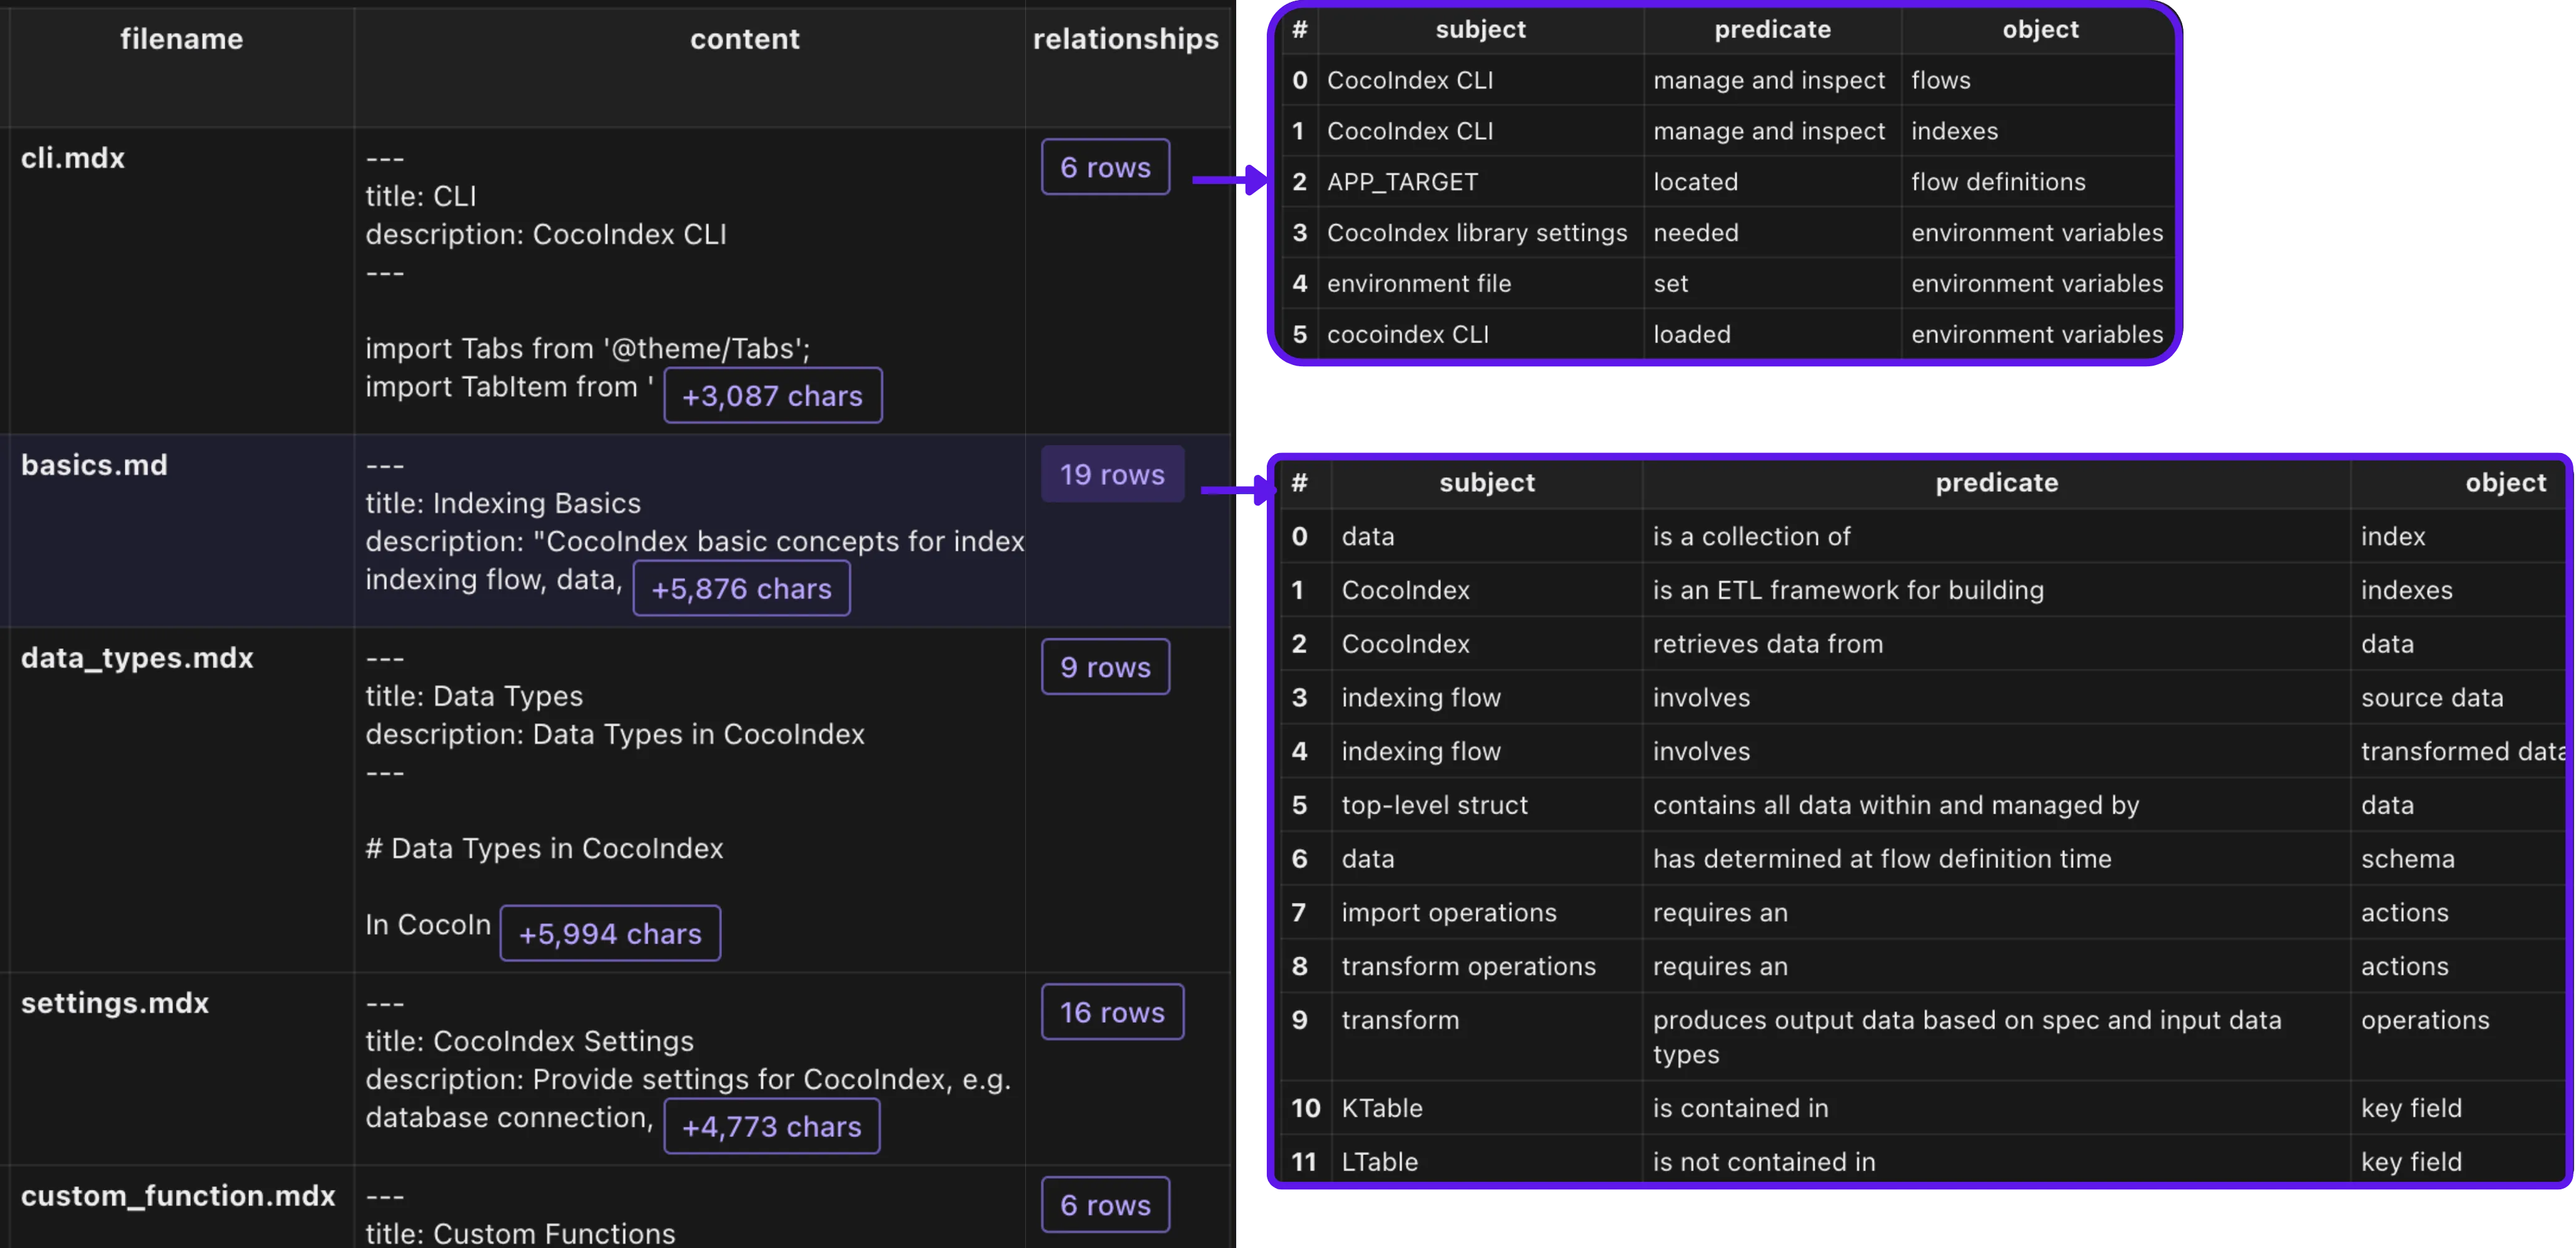Screen dimensions: 2576x1248
Task: Open the 16 rows badge for settings.mdx
Action: point(1112,1012)
